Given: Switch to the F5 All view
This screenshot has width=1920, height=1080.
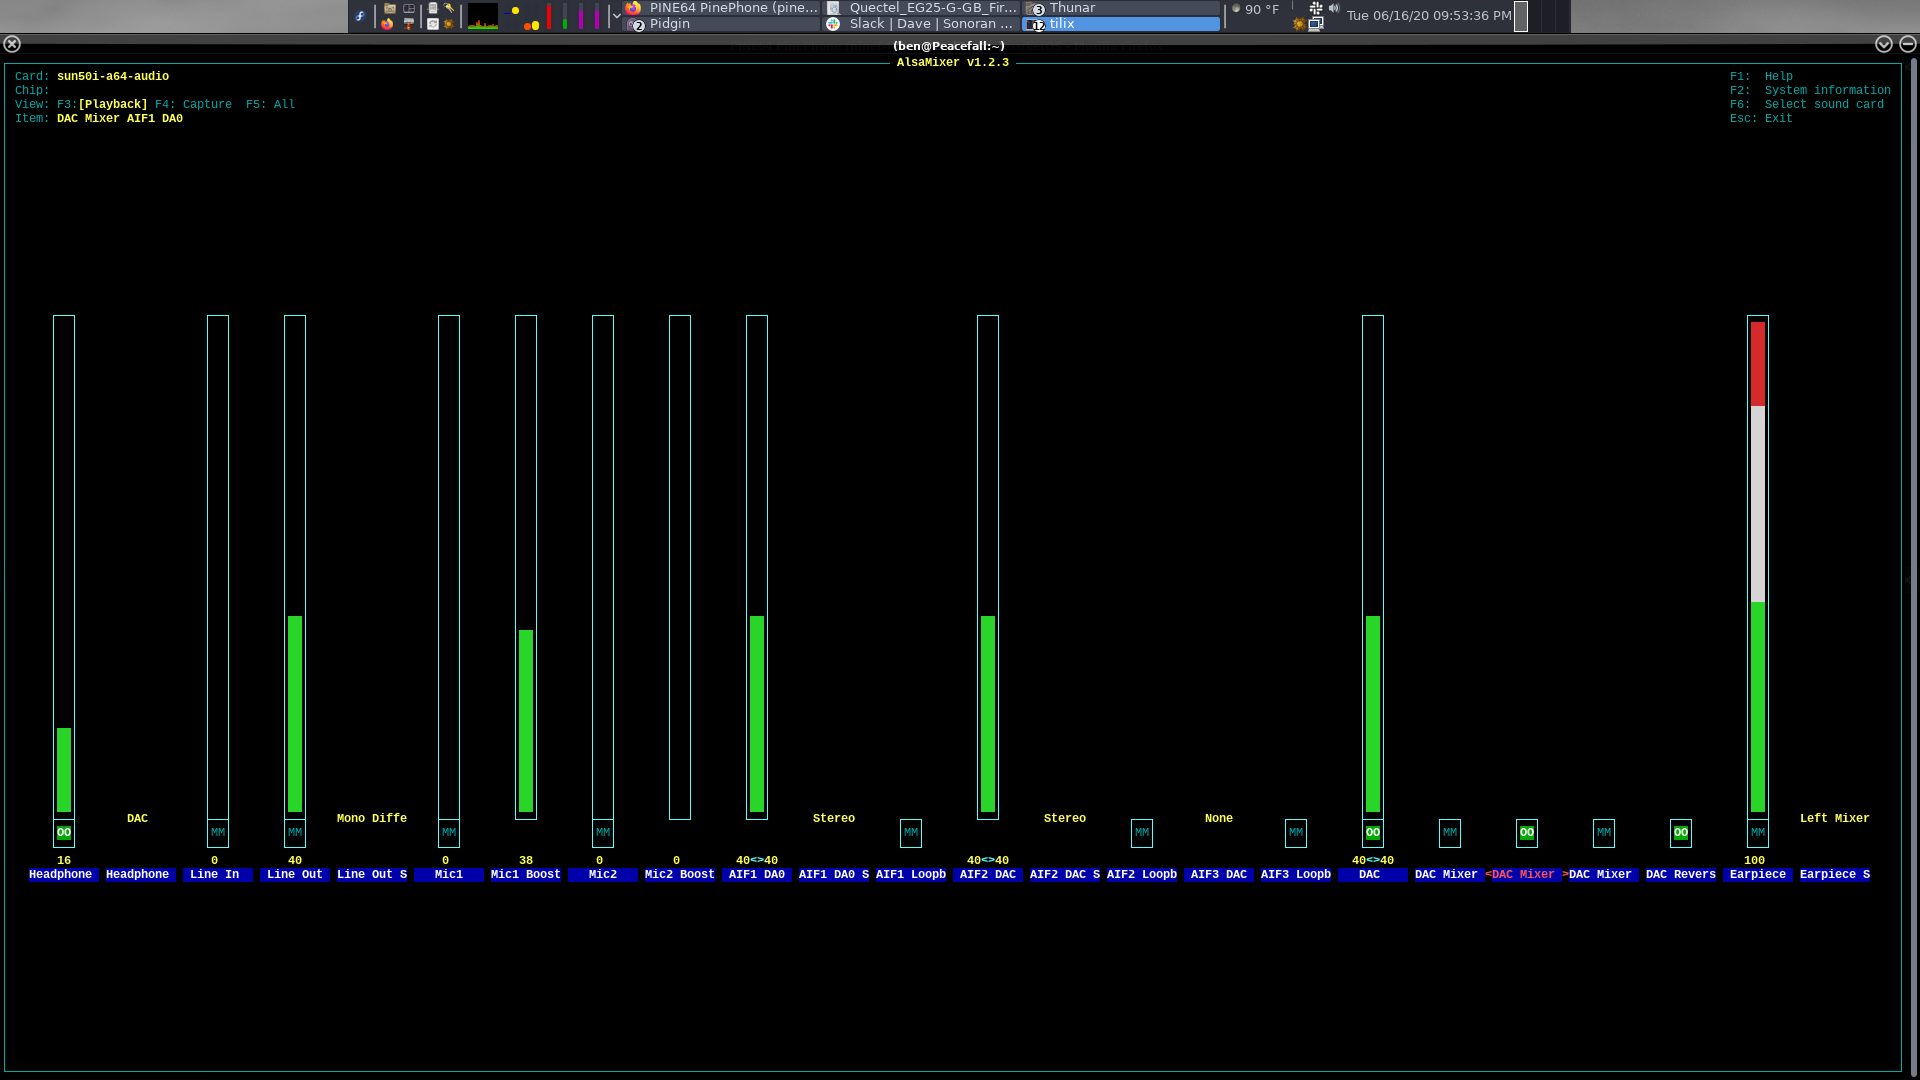Looking at the screenshot, I should [270, 104].
